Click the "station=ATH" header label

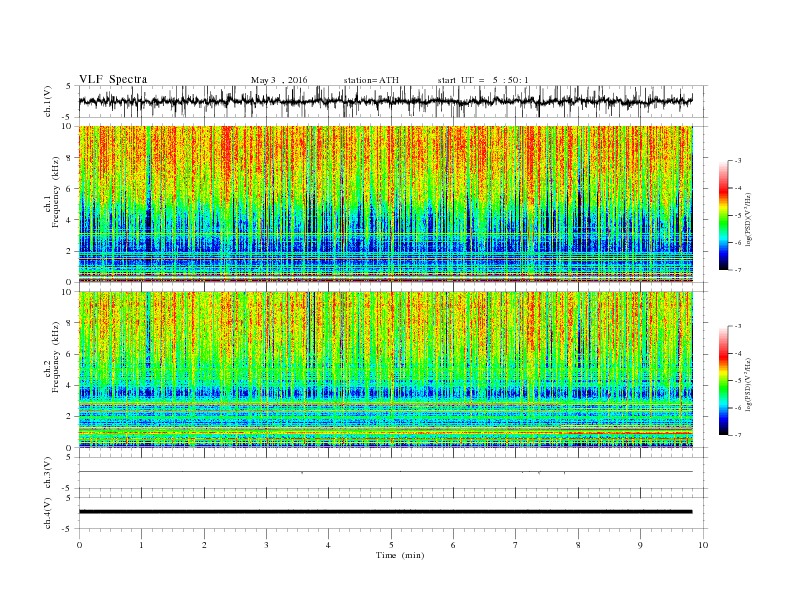pos(371,80)
